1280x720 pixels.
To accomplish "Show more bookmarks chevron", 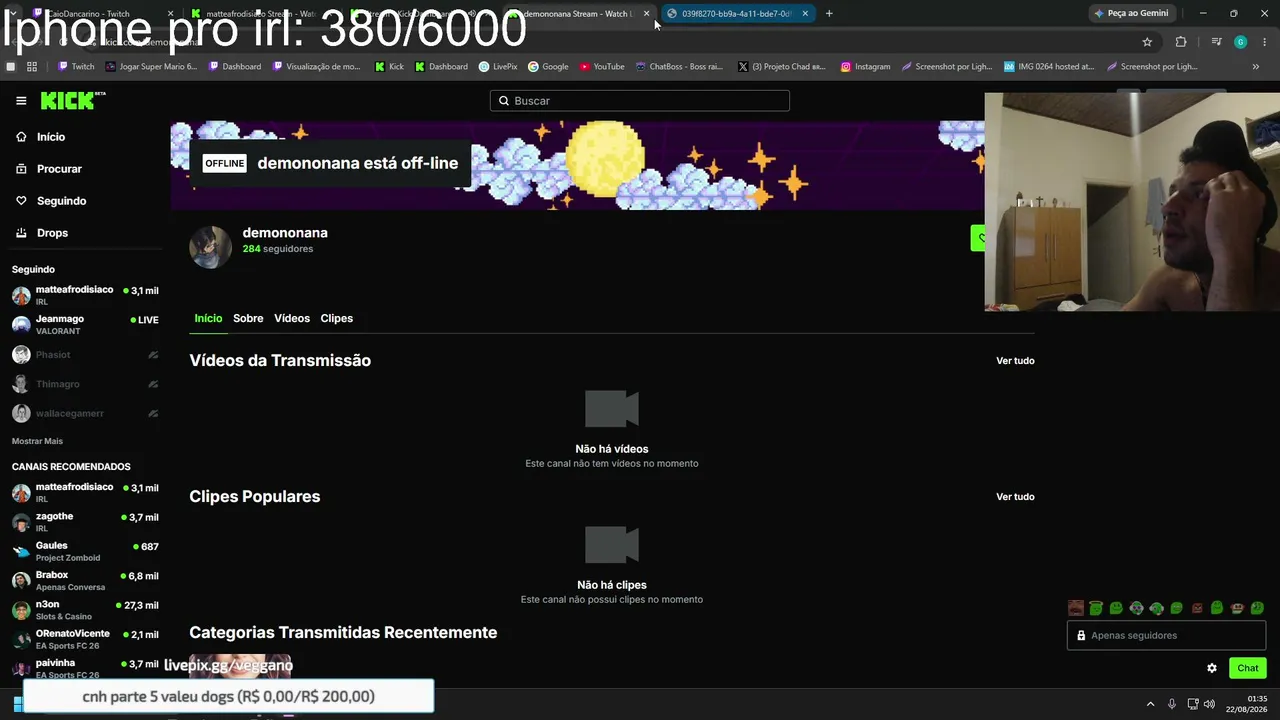I will 1256,67.
